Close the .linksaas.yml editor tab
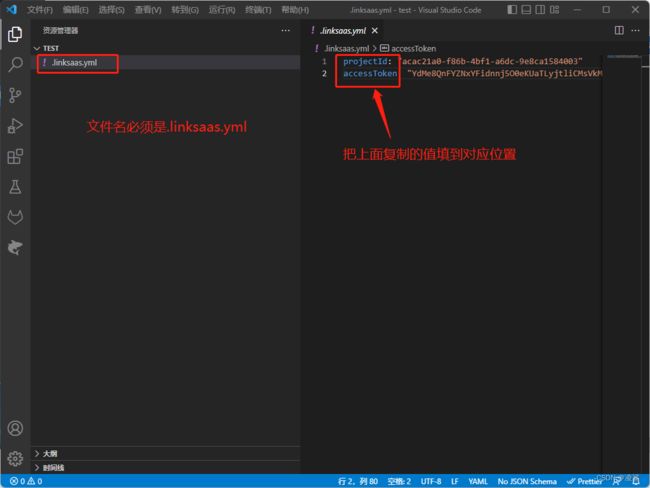Screen dimensions: 650x488 375,30
